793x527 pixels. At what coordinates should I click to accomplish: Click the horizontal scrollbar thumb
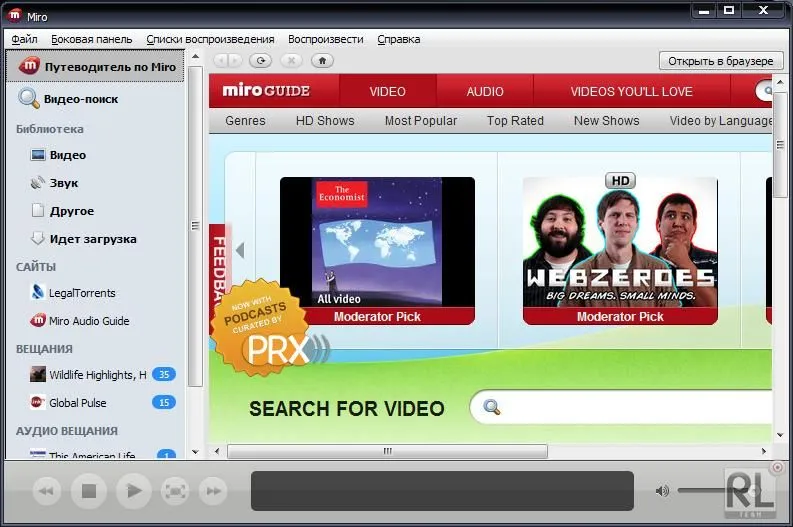pyautogui.click(x=387, y=451)
